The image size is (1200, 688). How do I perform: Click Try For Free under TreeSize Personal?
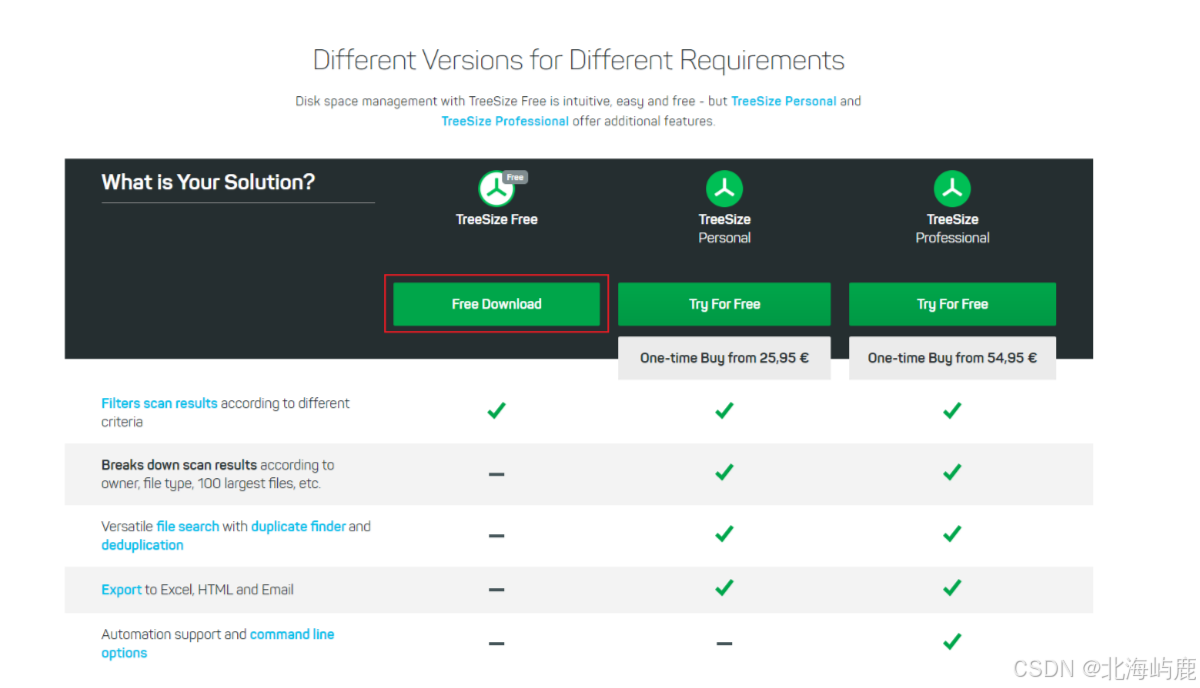click(724, 304)
